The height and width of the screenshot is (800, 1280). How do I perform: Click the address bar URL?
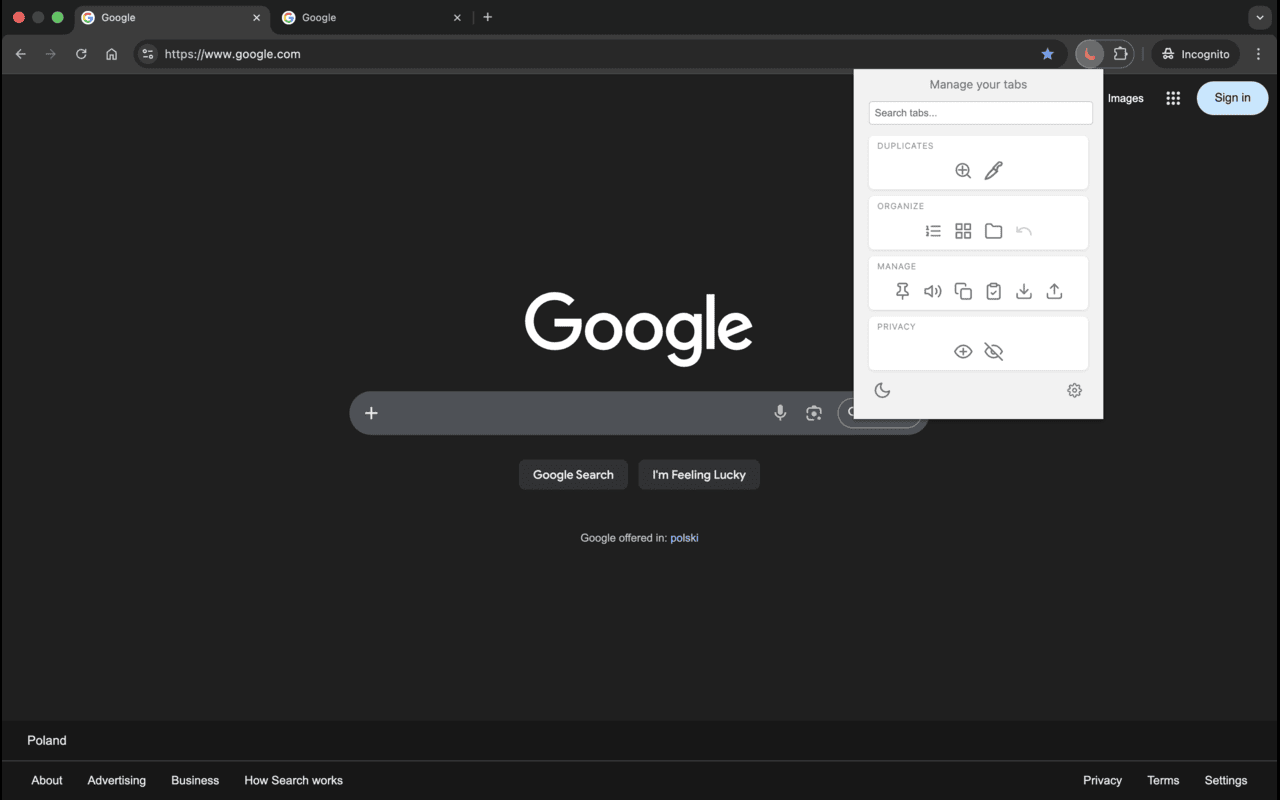pos(232,54)
